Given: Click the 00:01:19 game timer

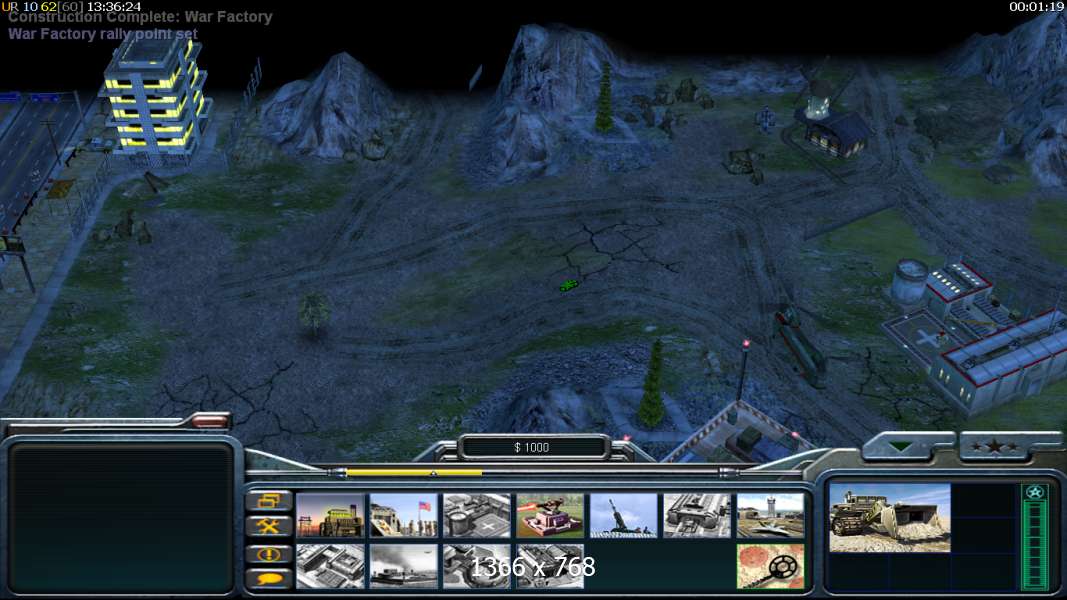Looking at the screenshot, I should click(x=1036, y=6).
